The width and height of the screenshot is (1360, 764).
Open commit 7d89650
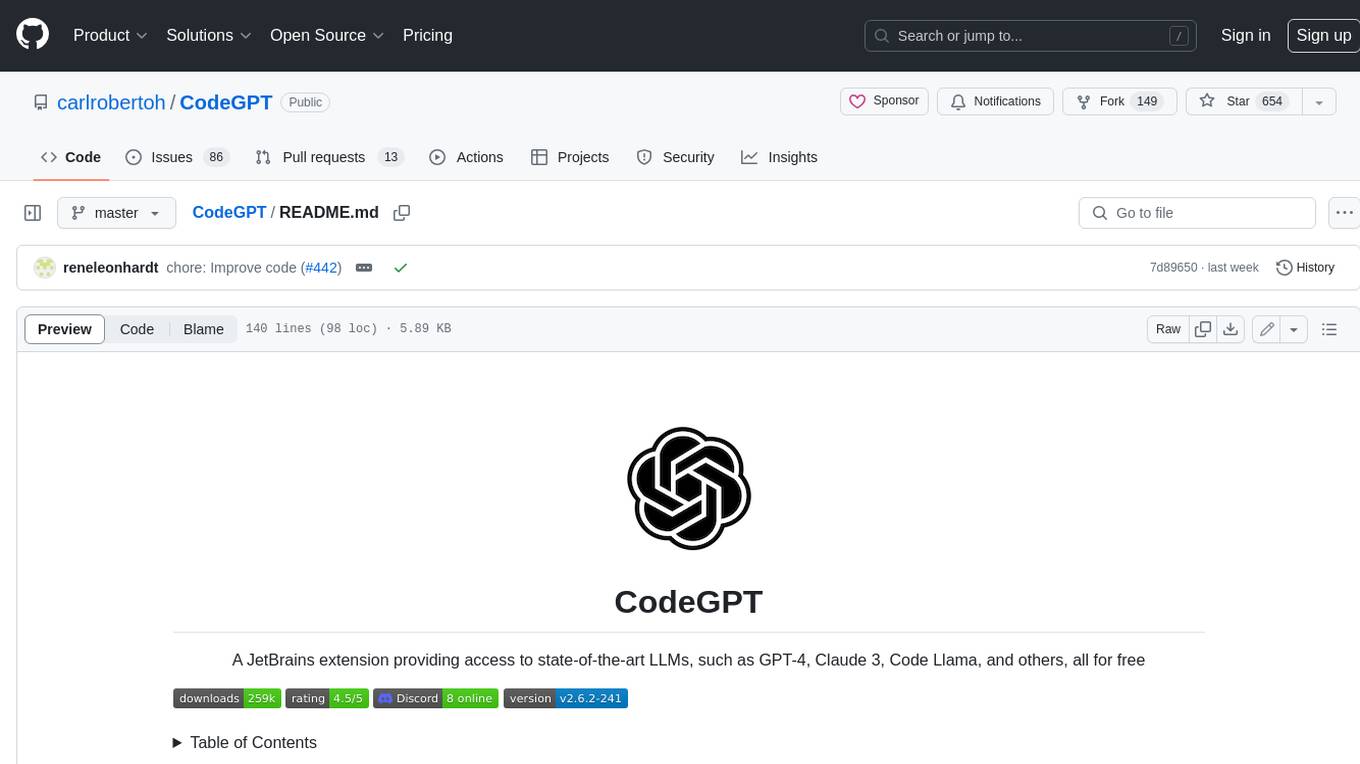coord(1173,268)
